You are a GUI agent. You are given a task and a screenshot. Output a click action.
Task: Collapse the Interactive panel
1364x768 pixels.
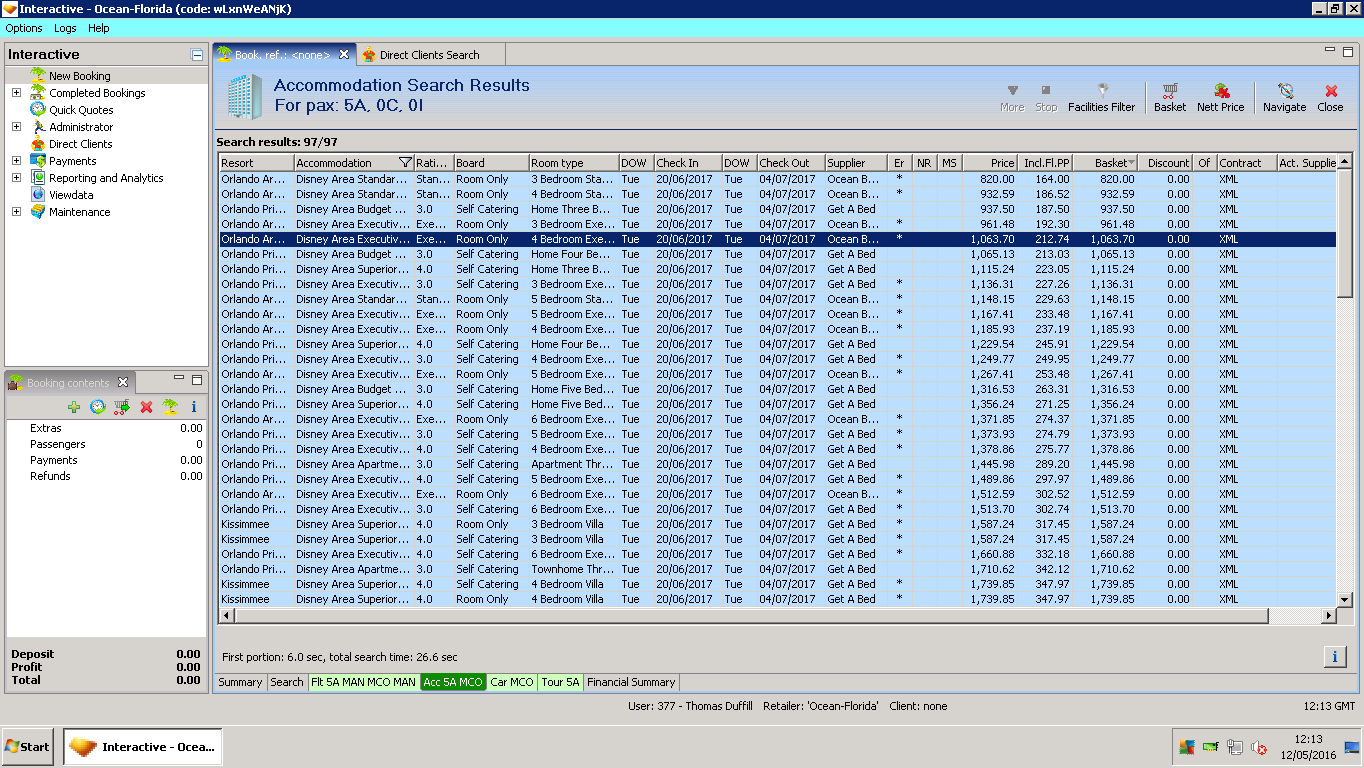(197, 55)
